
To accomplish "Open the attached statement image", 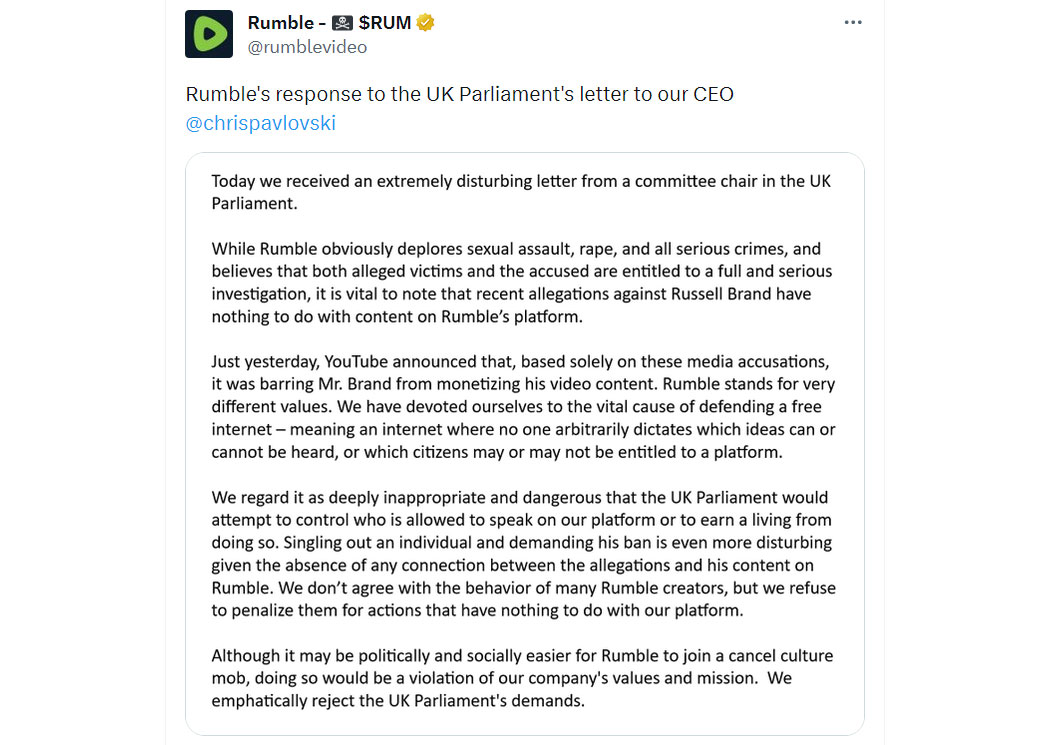I will (x=525, y=444).
